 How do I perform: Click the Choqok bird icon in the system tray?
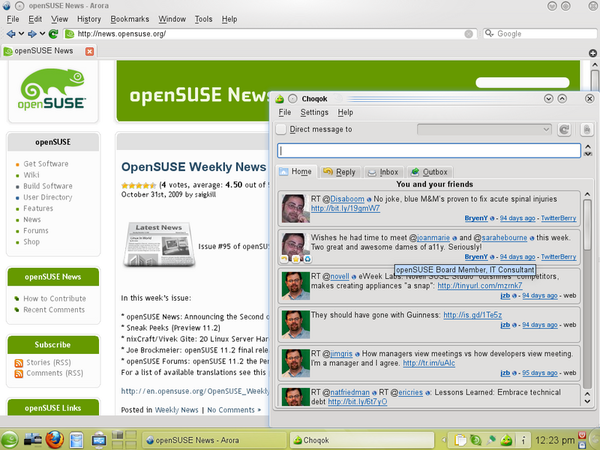click(507, 440)
